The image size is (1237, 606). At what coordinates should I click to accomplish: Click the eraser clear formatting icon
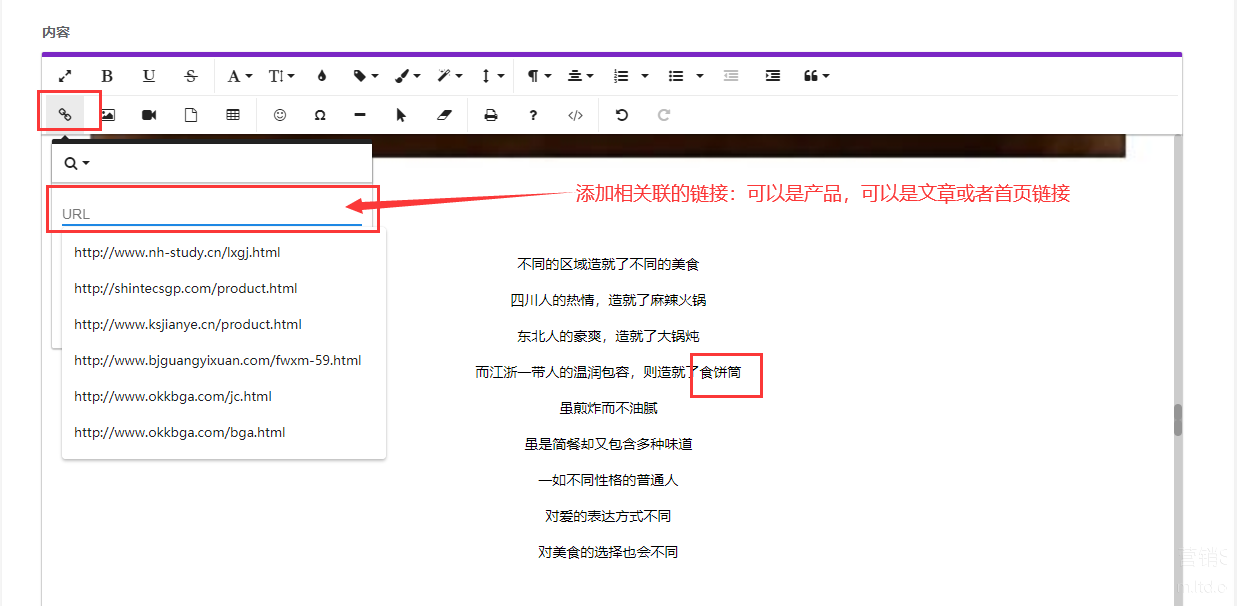pos(445,115)
